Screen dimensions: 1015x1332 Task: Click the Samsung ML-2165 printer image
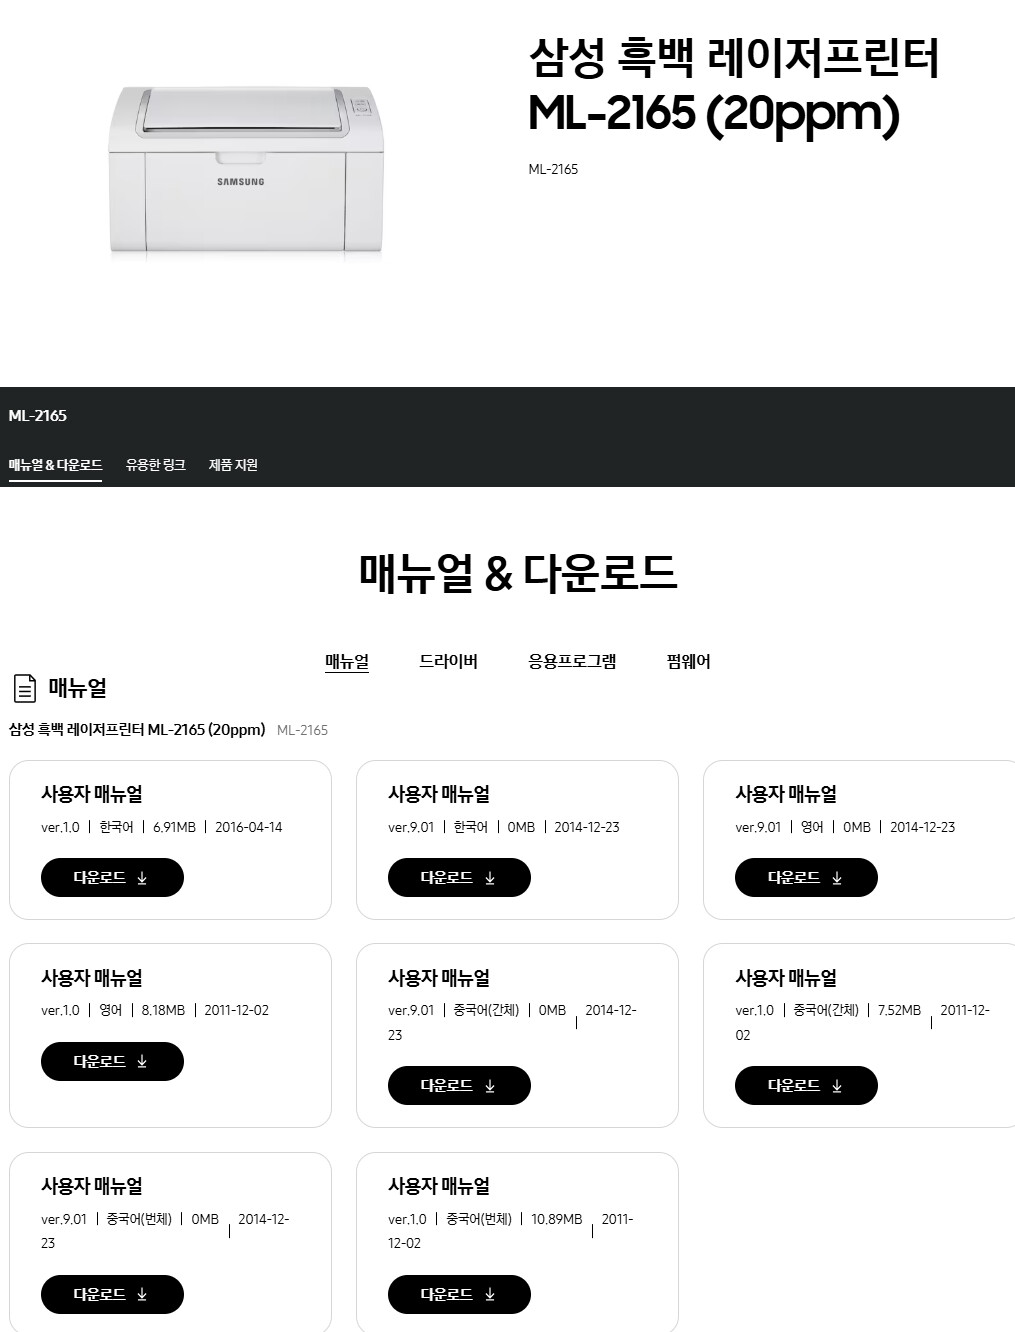245,171
